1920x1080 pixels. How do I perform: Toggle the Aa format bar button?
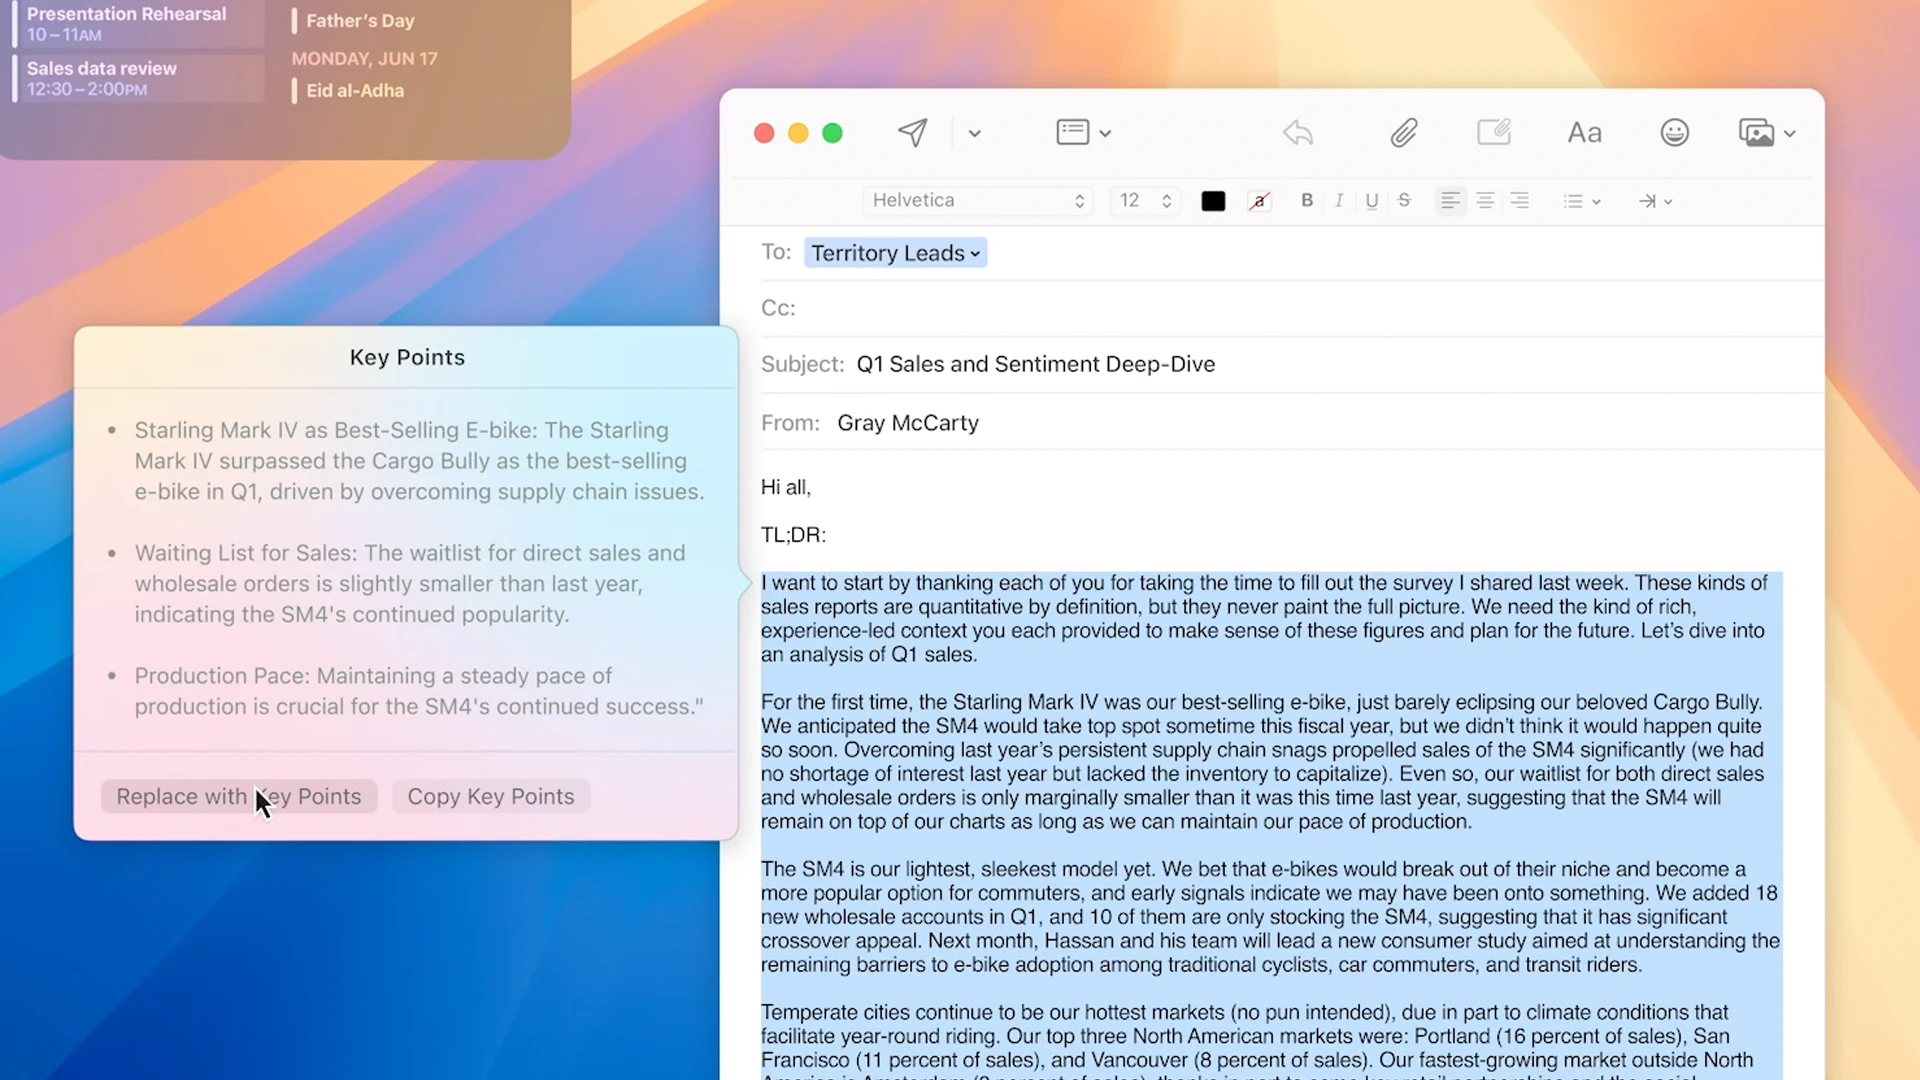coord(1584,133)
